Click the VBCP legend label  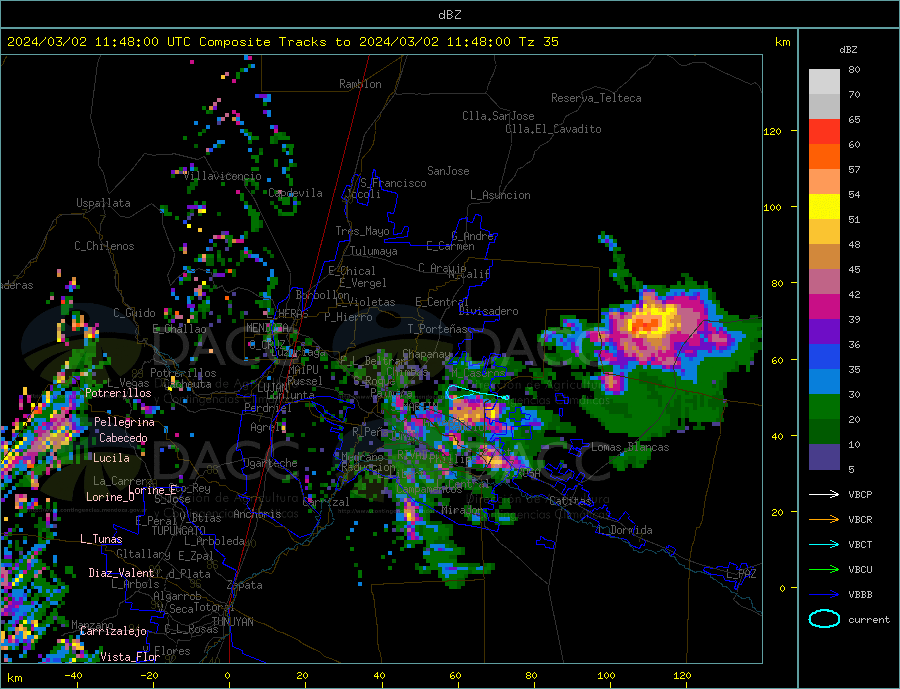(x=860, y=494)
